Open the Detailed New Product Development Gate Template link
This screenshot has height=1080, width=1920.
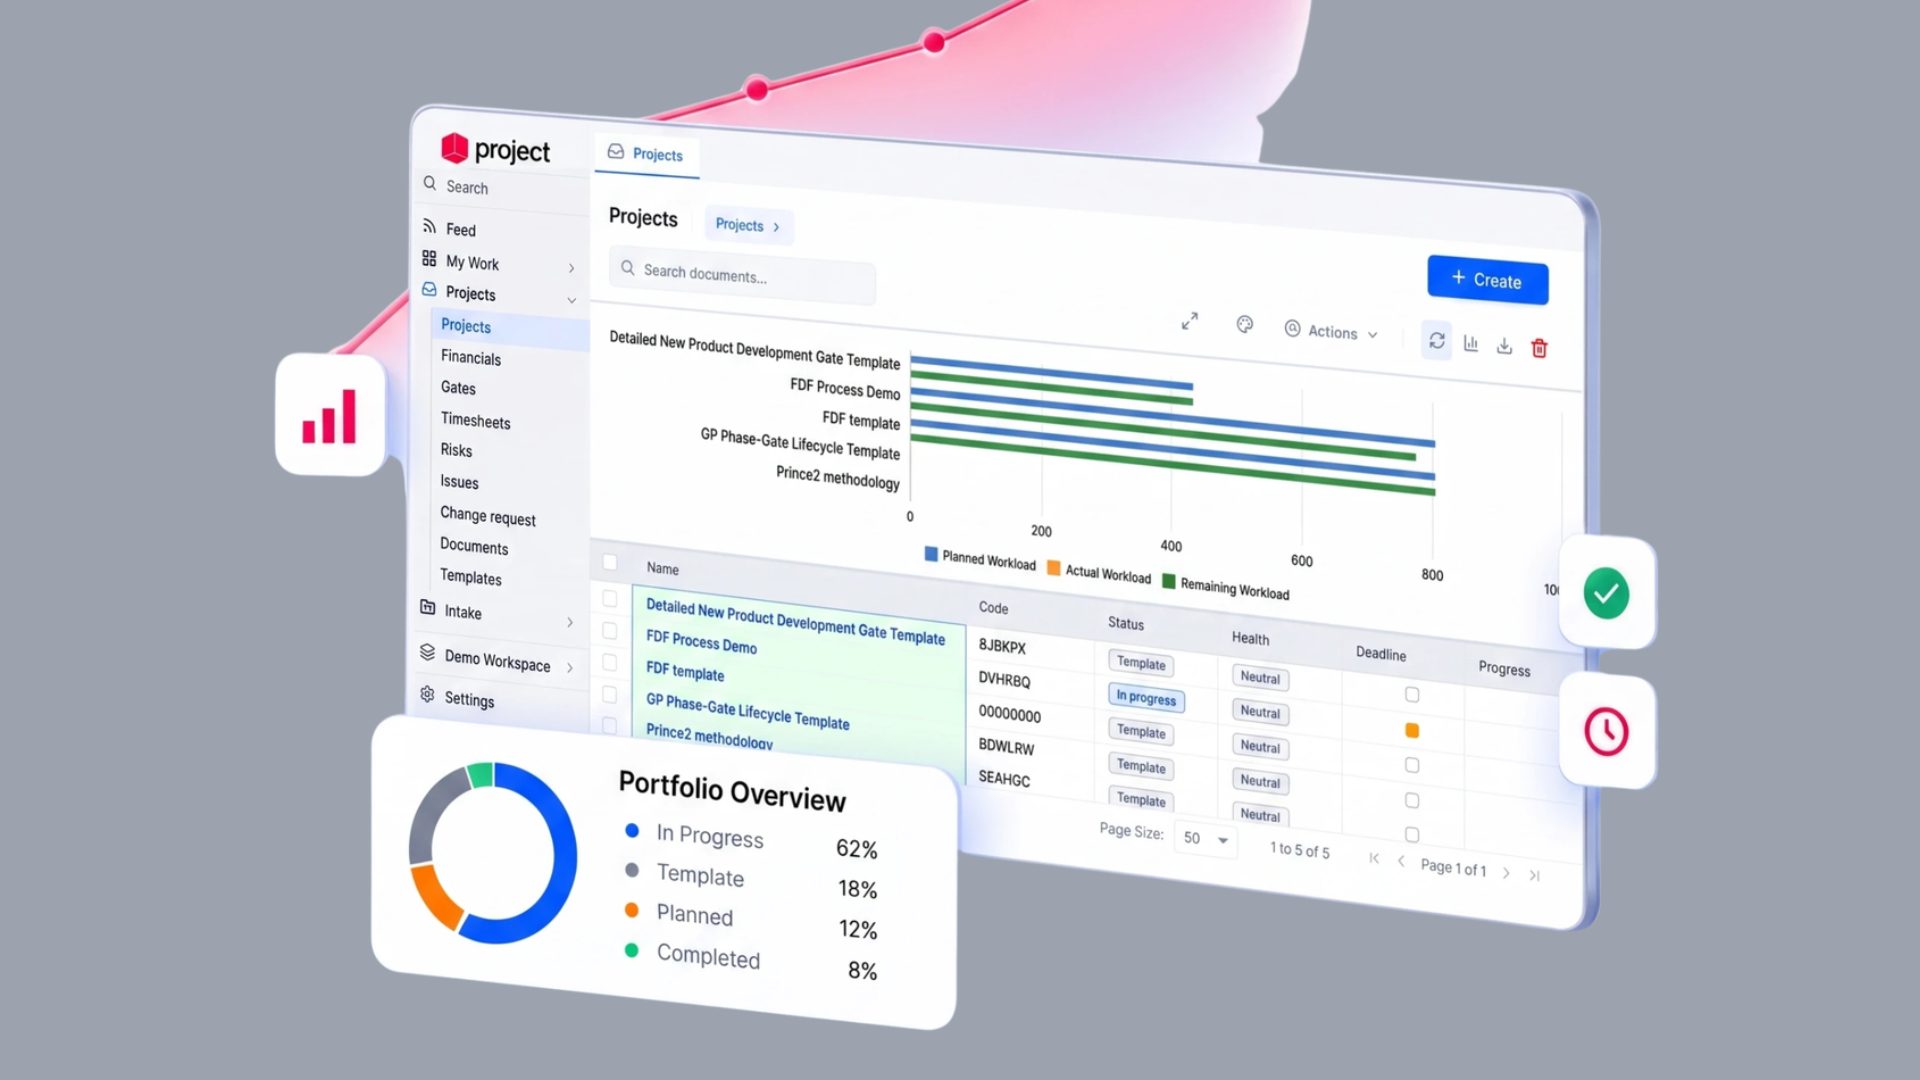click(x=795, y=621)
